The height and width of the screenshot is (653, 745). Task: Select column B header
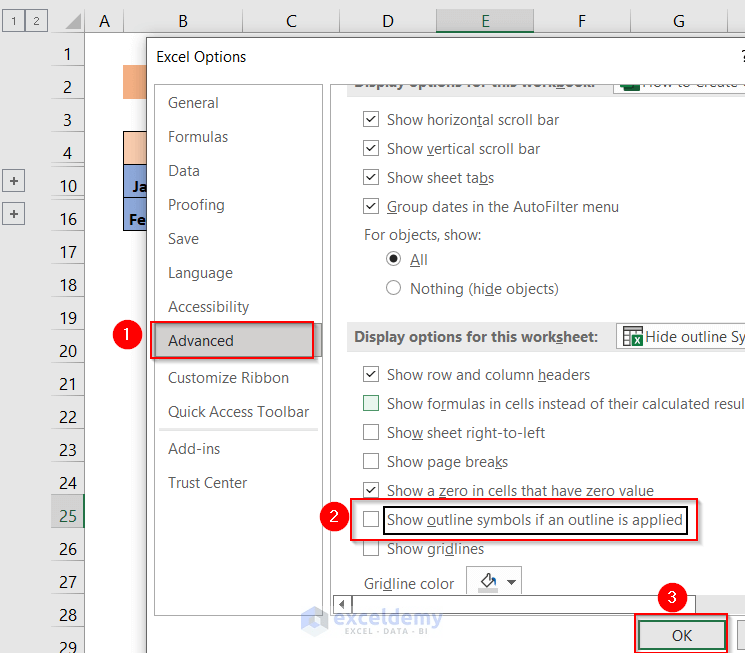tap(183, 21)
